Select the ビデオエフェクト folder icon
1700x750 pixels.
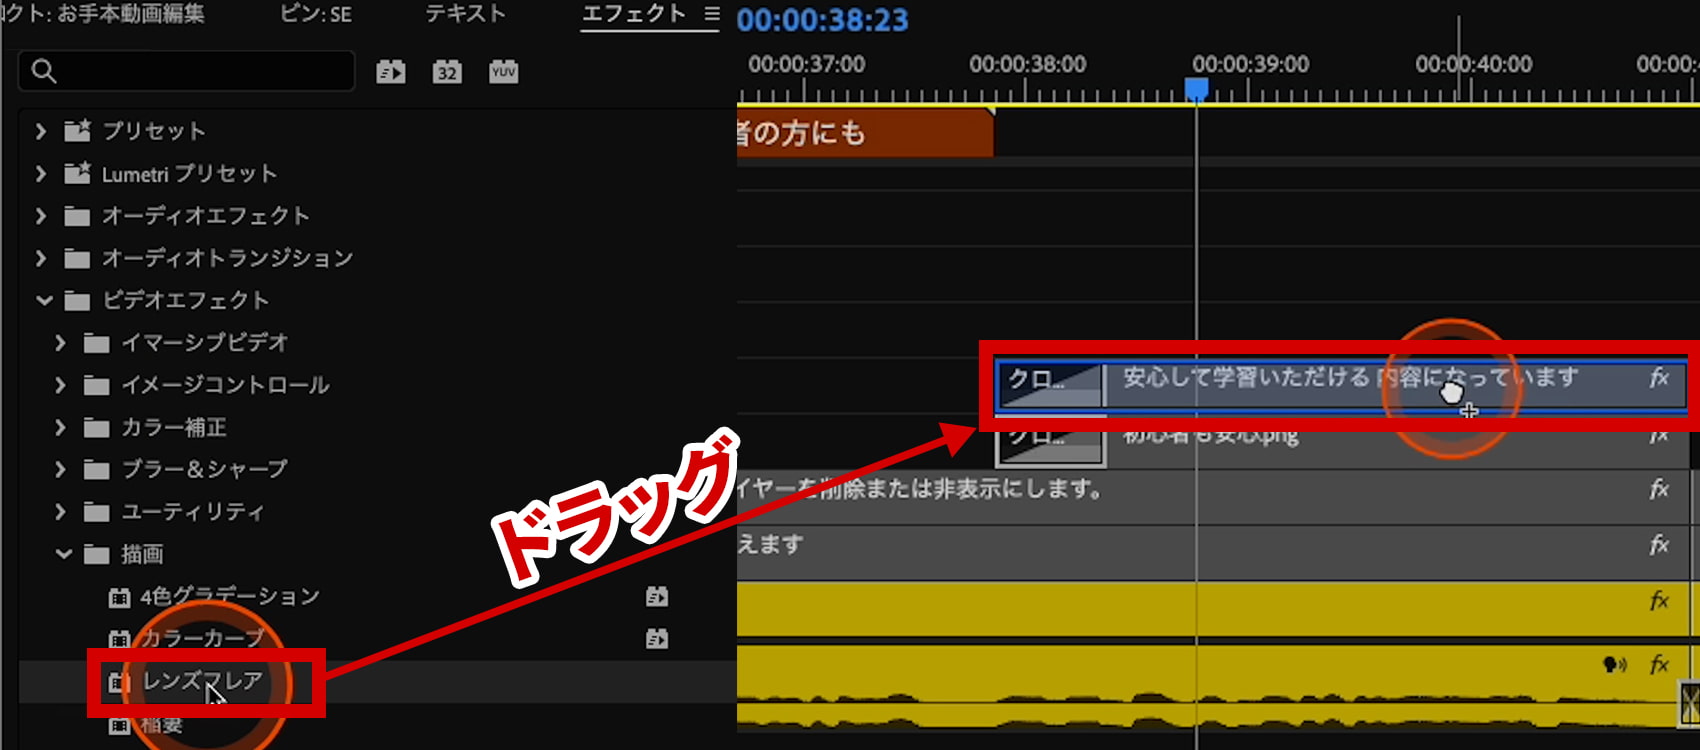tap(77, 300)
